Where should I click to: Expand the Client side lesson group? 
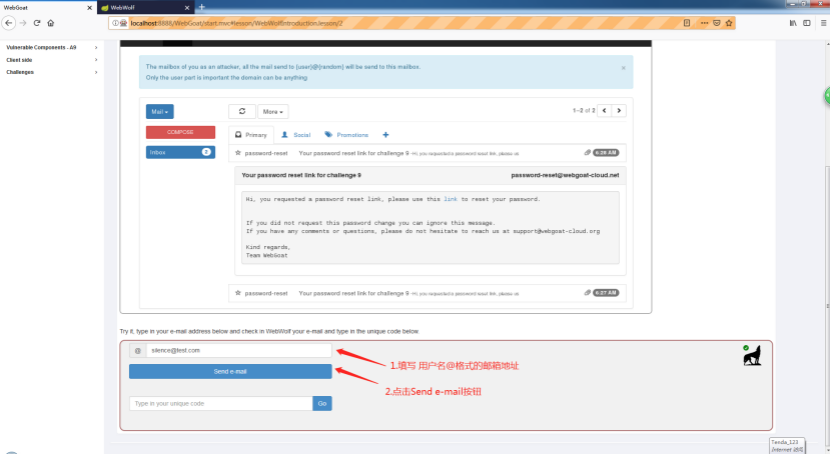51,60
